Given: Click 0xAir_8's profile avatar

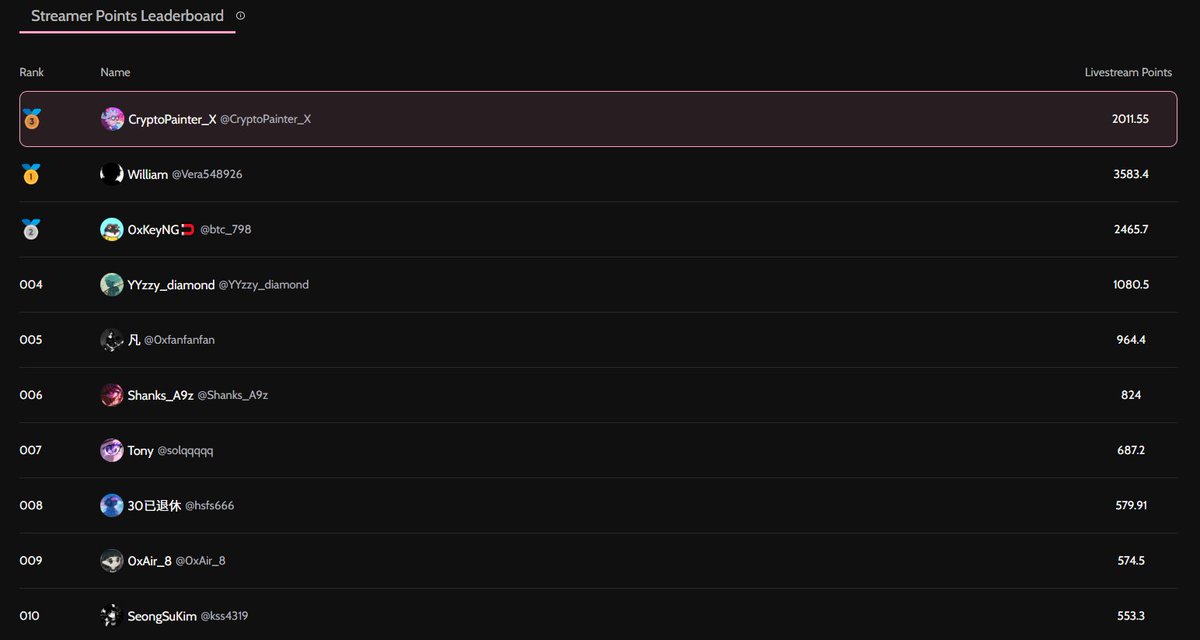Looking at the screenshot, I should click(112, 560).
